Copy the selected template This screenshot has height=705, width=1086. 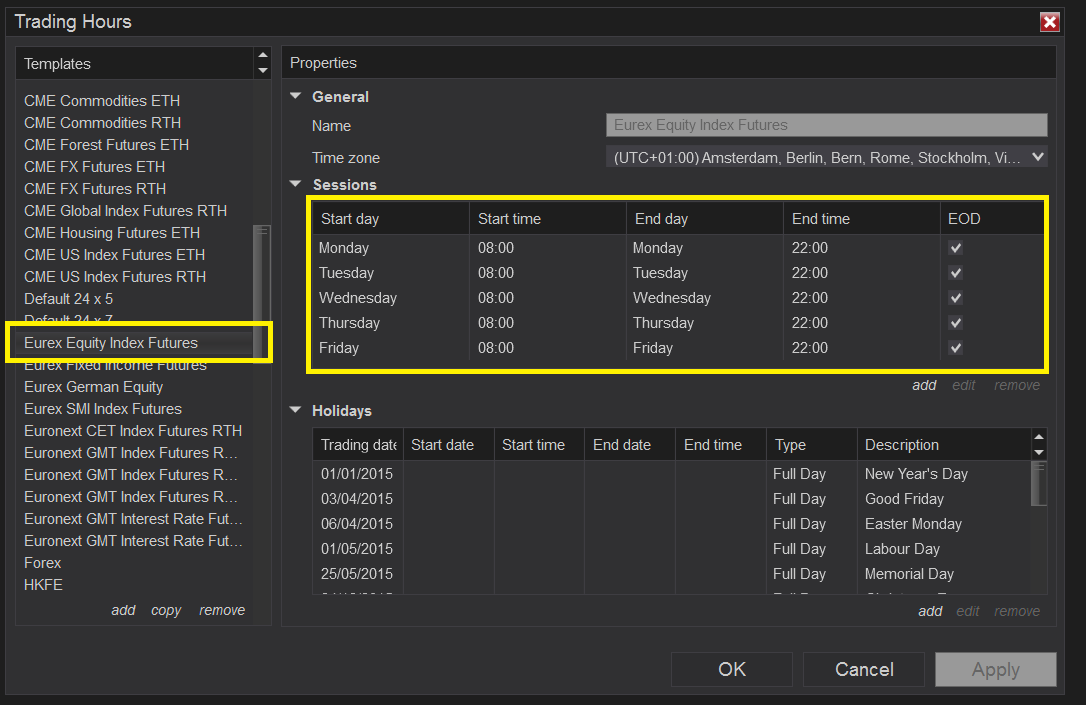point(166,610)
